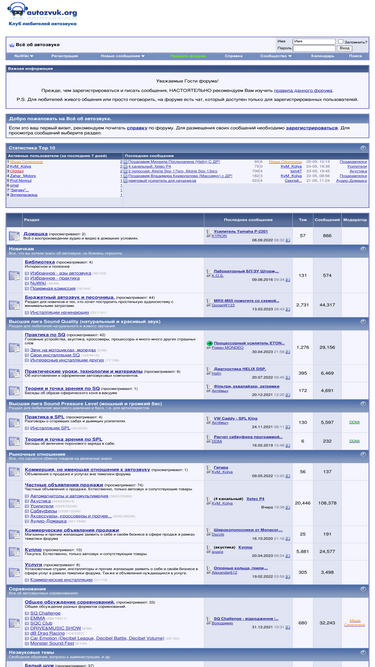Open Справка in the navbar
Screen dimensions: 375x667
(233, 56)
